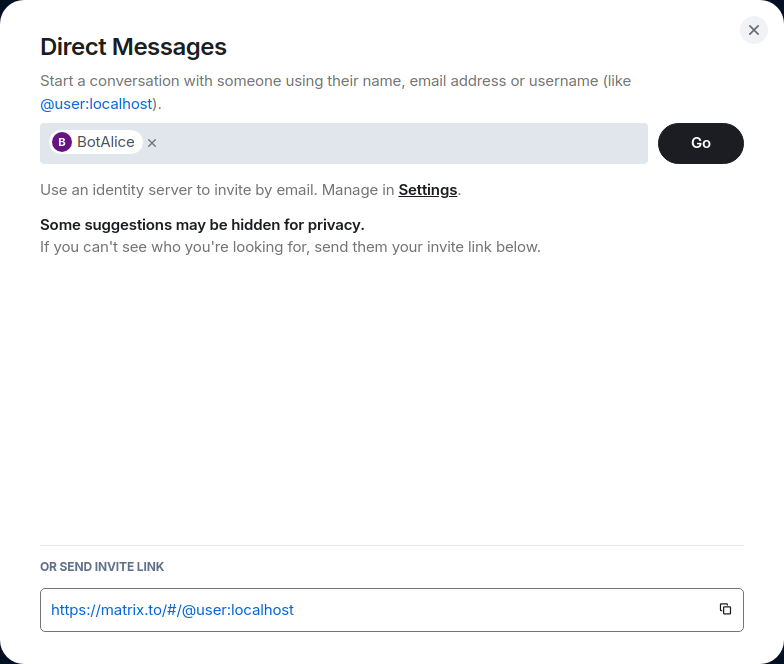Close the Direct Messages dialog
Image resolution: width=784 pixels, height=664 pixels.
tap(754, 30)
